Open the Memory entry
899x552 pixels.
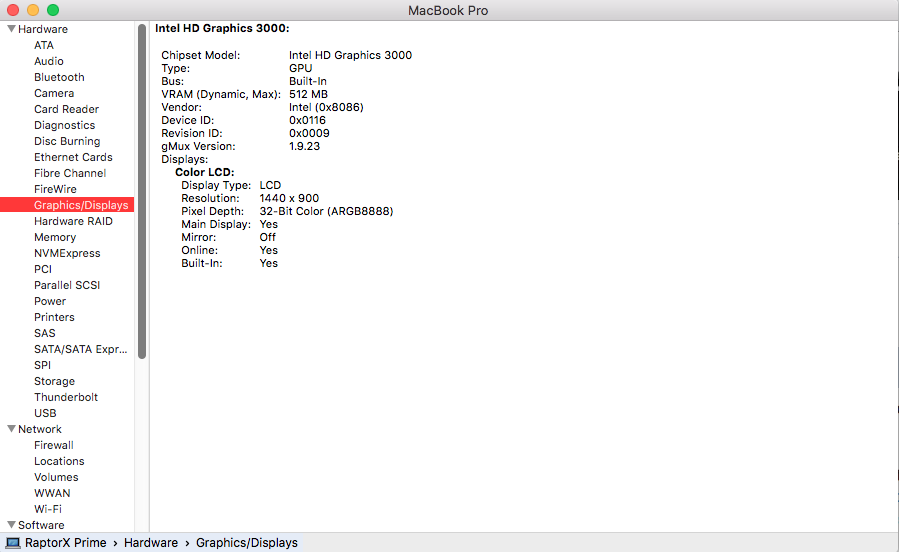coord(55,237)
